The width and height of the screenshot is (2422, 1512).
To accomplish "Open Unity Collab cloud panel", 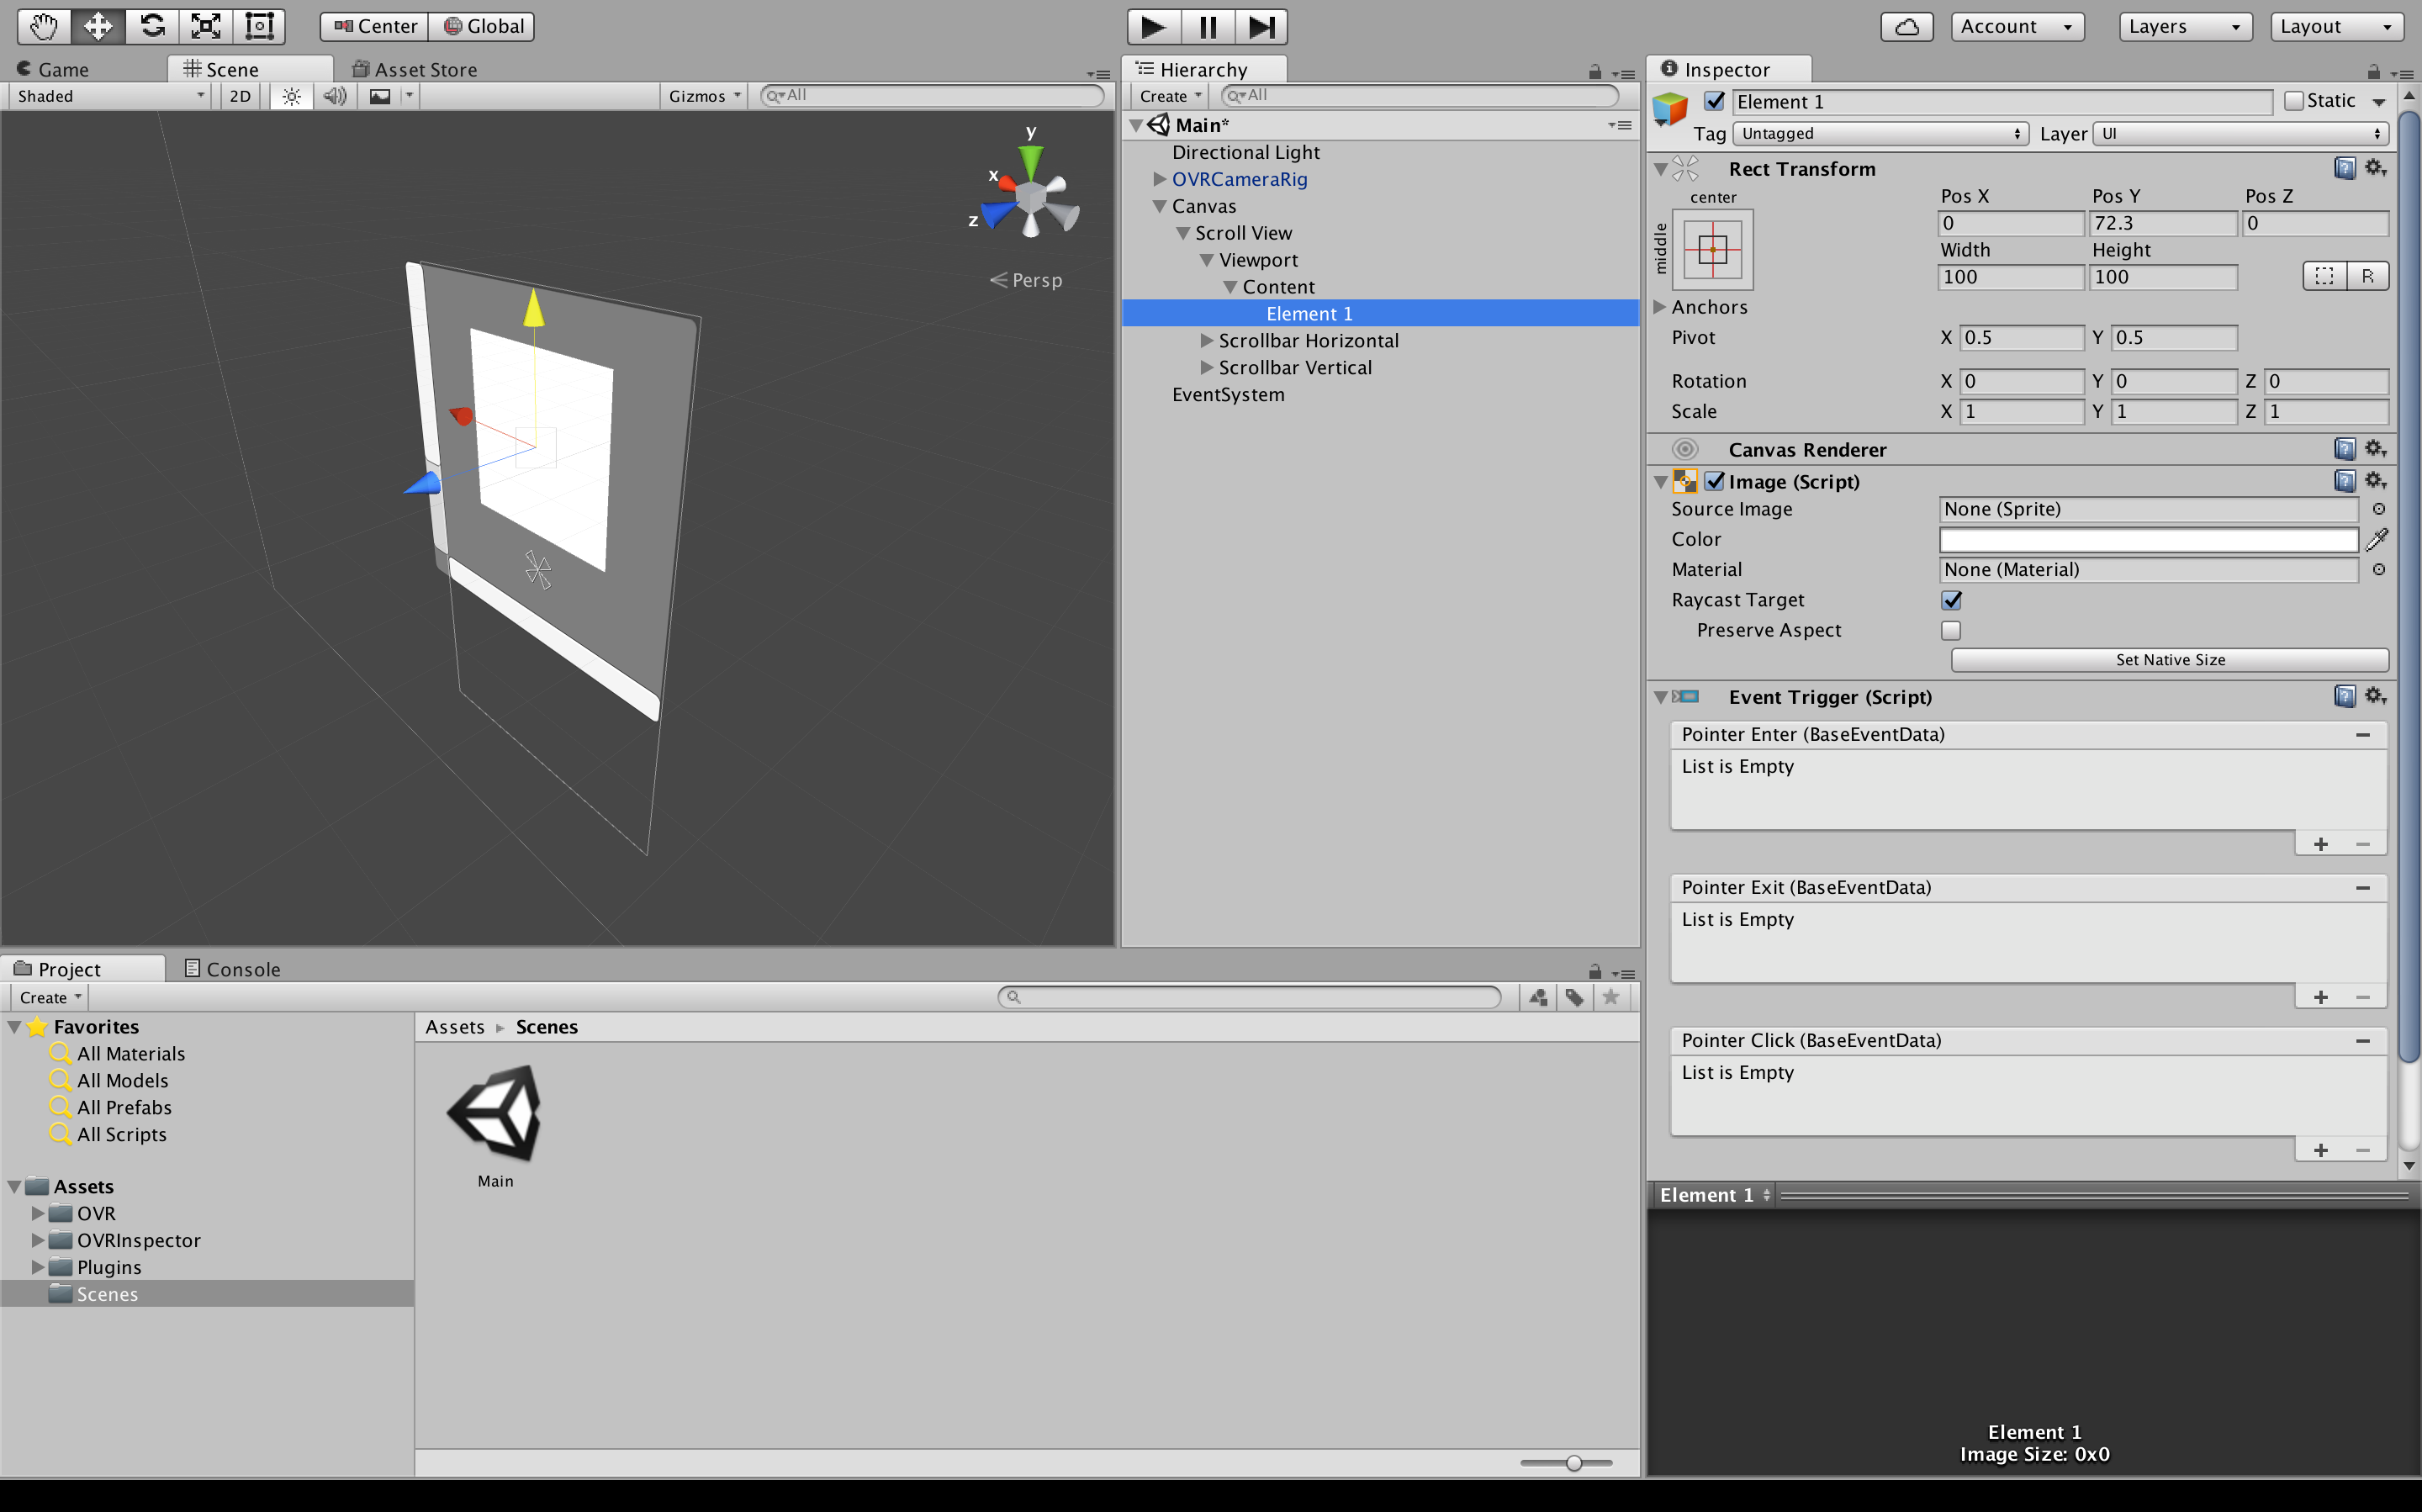I will click(1905, 26).
